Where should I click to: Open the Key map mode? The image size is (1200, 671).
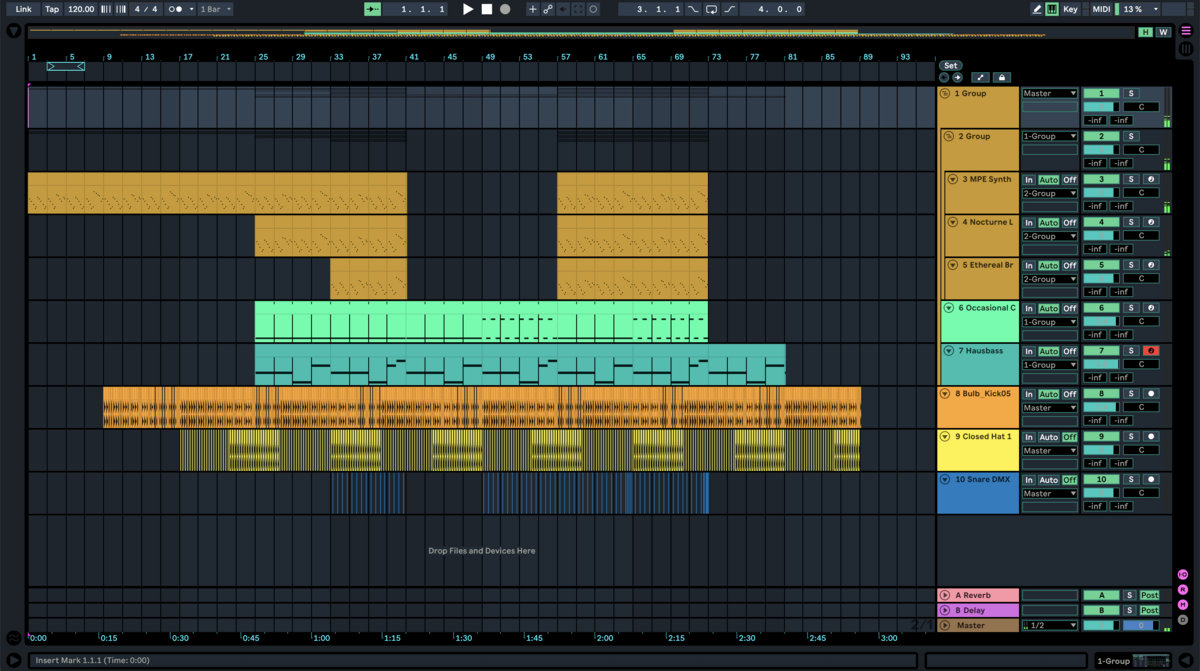[x=1071, y=9]
